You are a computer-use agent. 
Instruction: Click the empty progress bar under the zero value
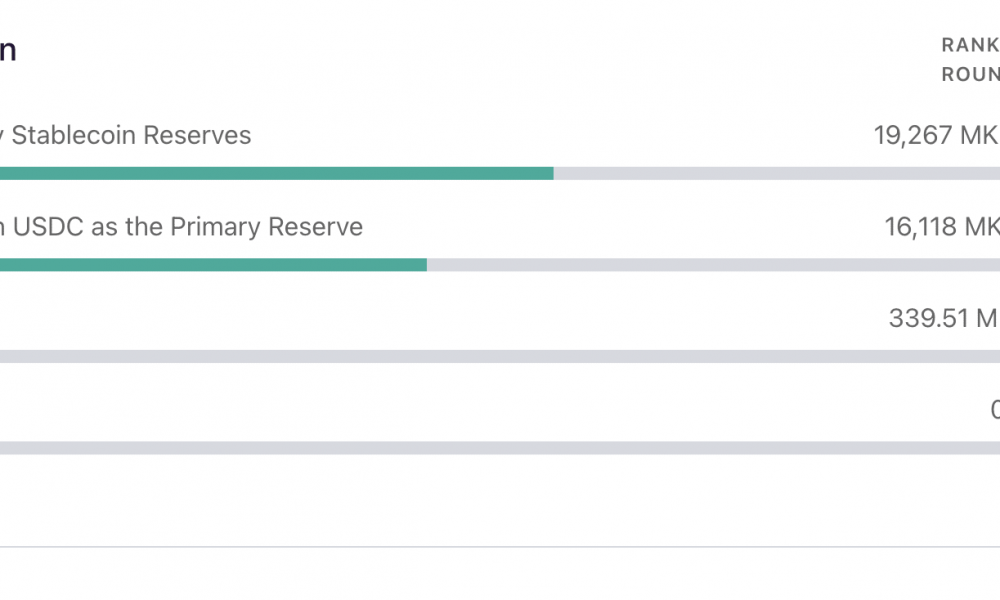500,448
